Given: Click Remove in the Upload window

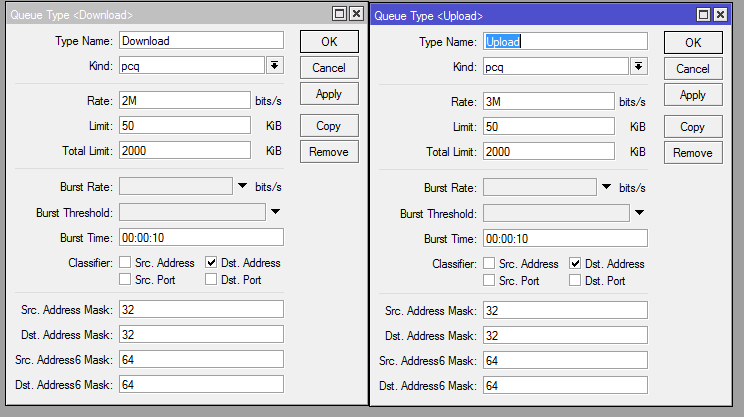Looking at the screenshot, I should click(x=693, y=153).
